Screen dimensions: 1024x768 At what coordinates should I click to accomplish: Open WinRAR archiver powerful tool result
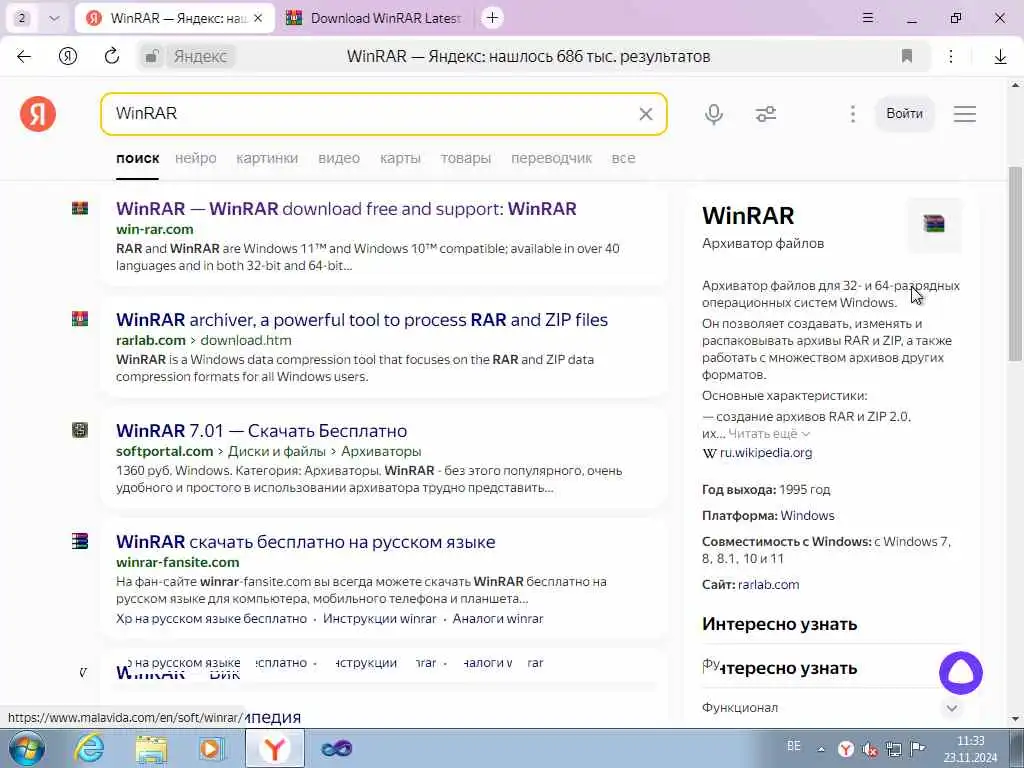point(362,319)
